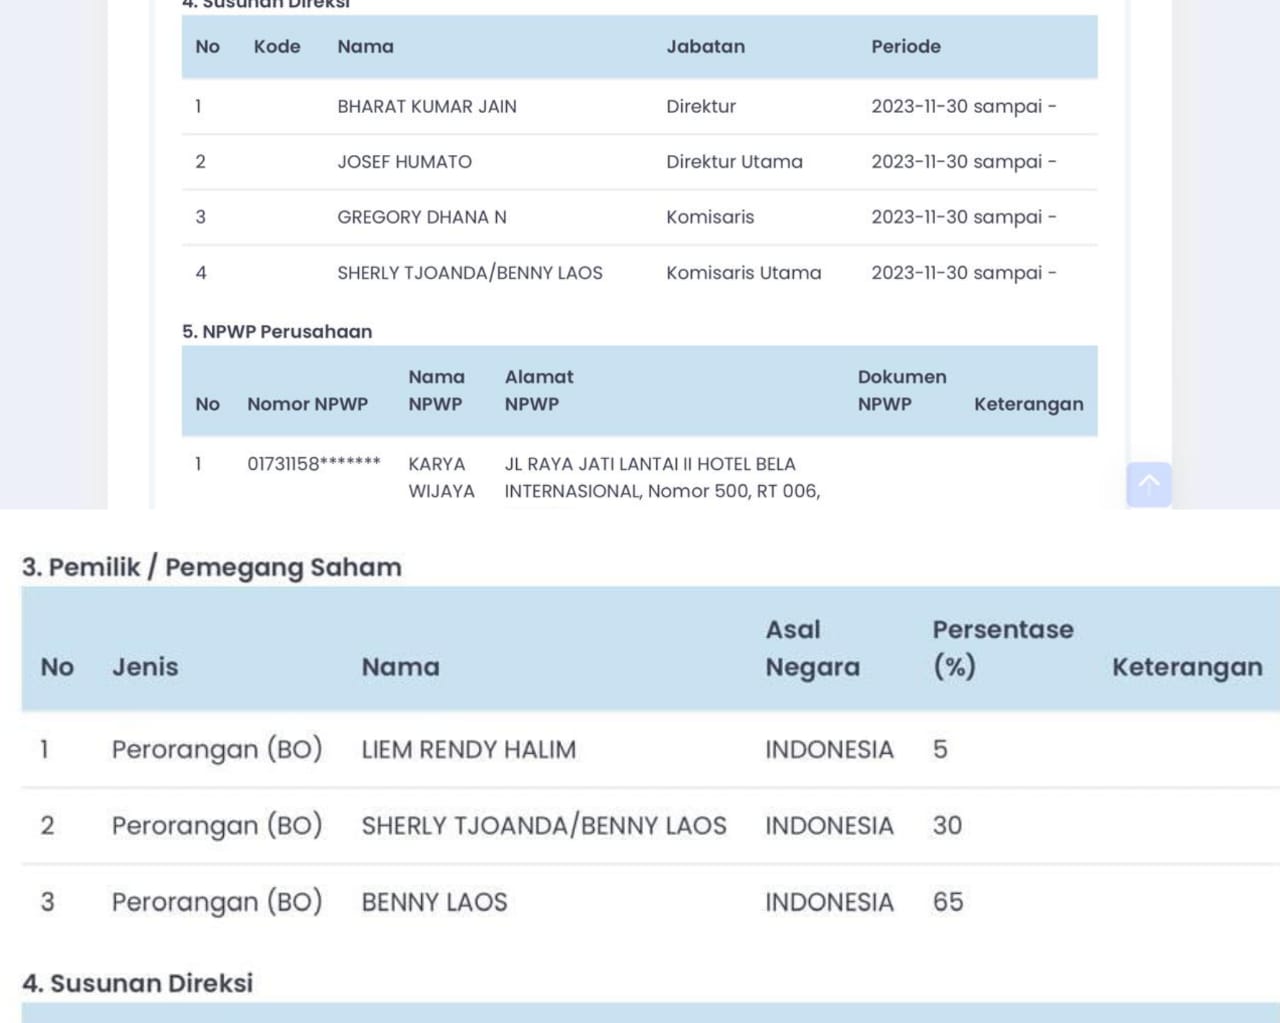Select name GREGORY DHANA N
Screen dimensions: 1280x1023
pos(422,217)
